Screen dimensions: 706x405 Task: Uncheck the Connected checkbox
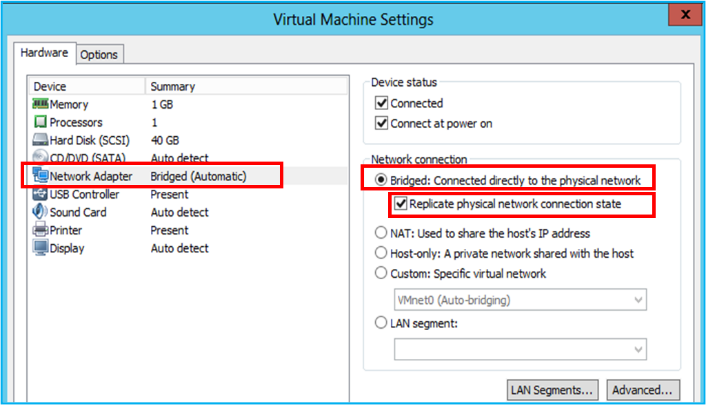tap(381, 104)
